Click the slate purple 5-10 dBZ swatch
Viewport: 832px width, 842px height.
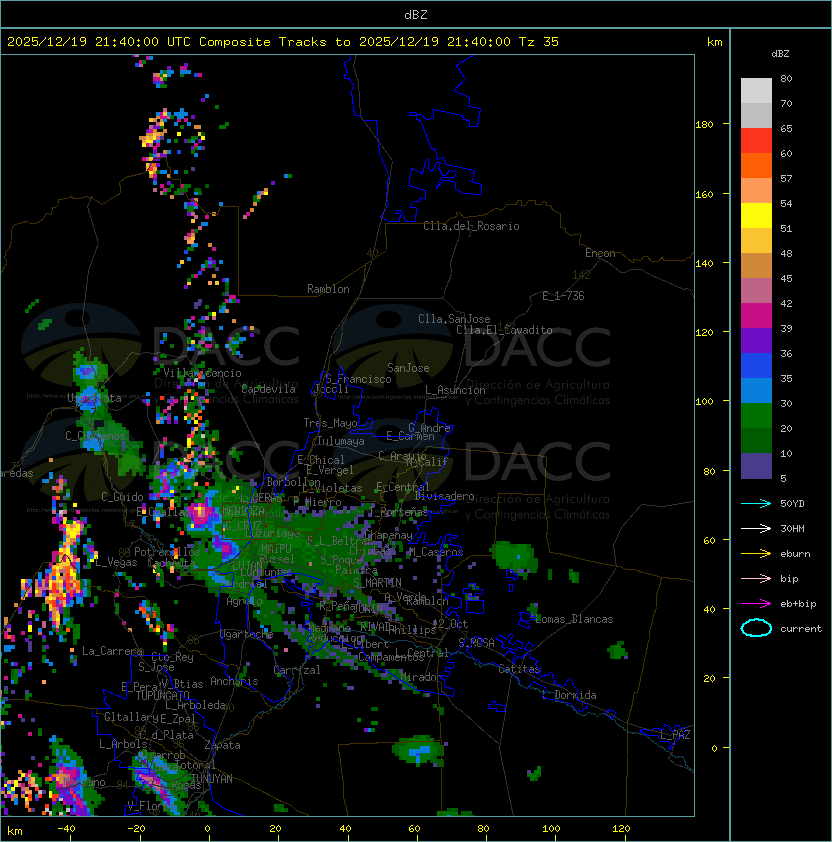click(756, 466)
